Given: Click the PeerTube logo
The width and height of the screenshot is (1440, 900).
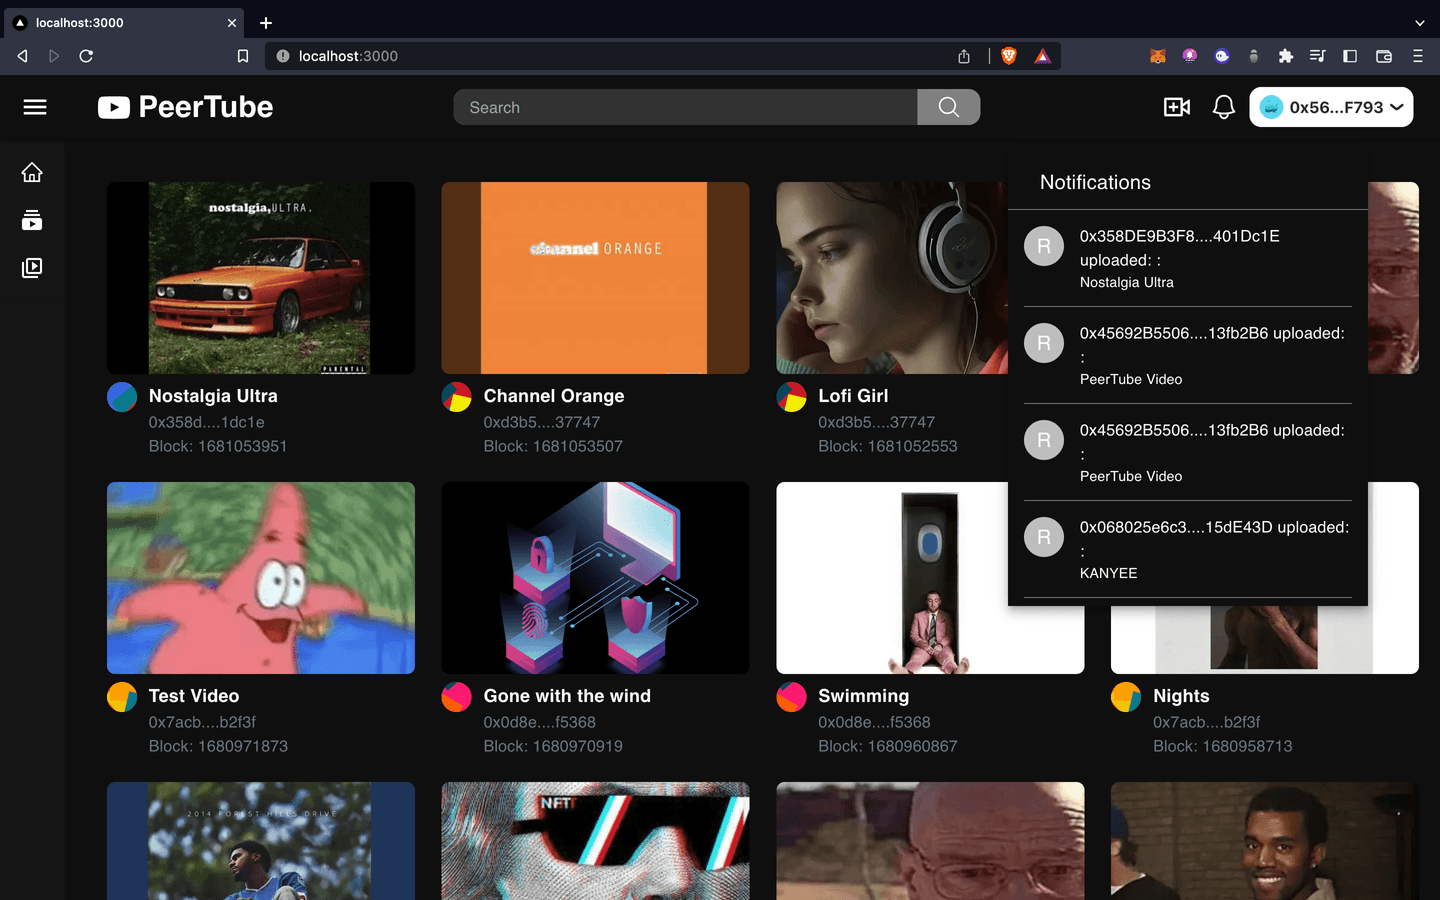Looking at the screenshot, I should click(185, 107).
